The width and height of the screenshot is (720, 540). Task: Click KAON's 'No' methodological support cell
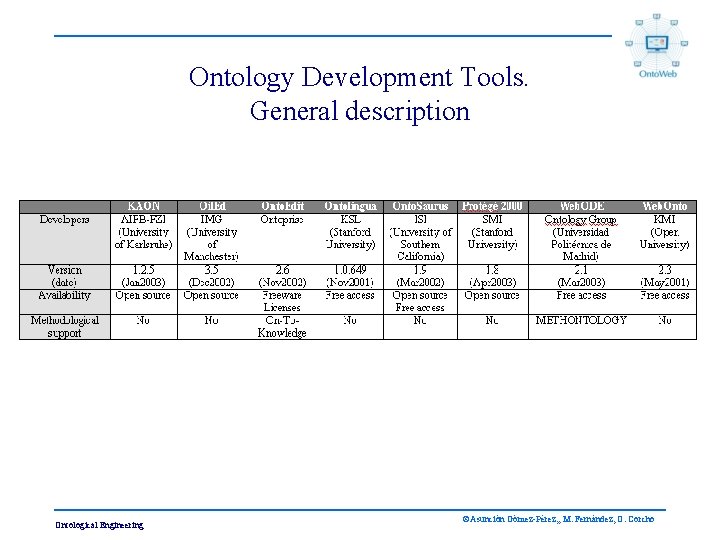point(144,327)
